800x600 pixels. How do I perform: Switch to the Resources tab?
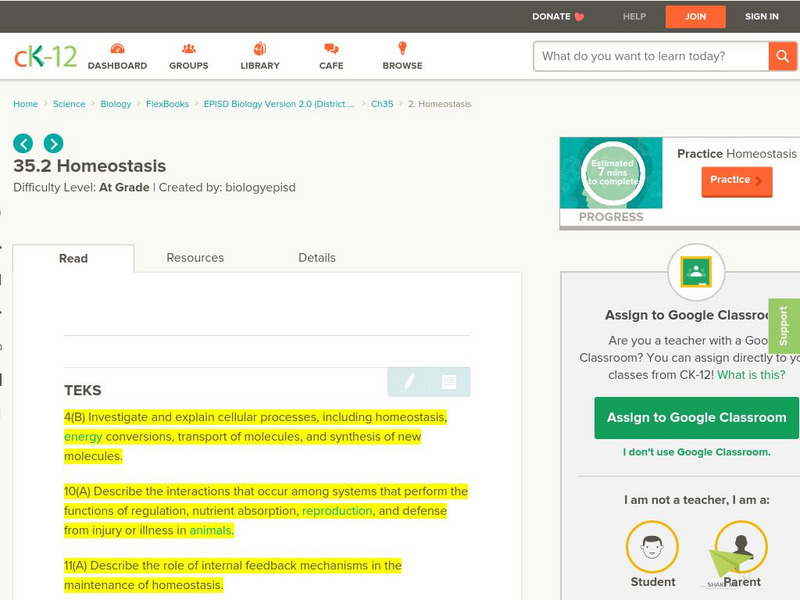tap(195, 258)
